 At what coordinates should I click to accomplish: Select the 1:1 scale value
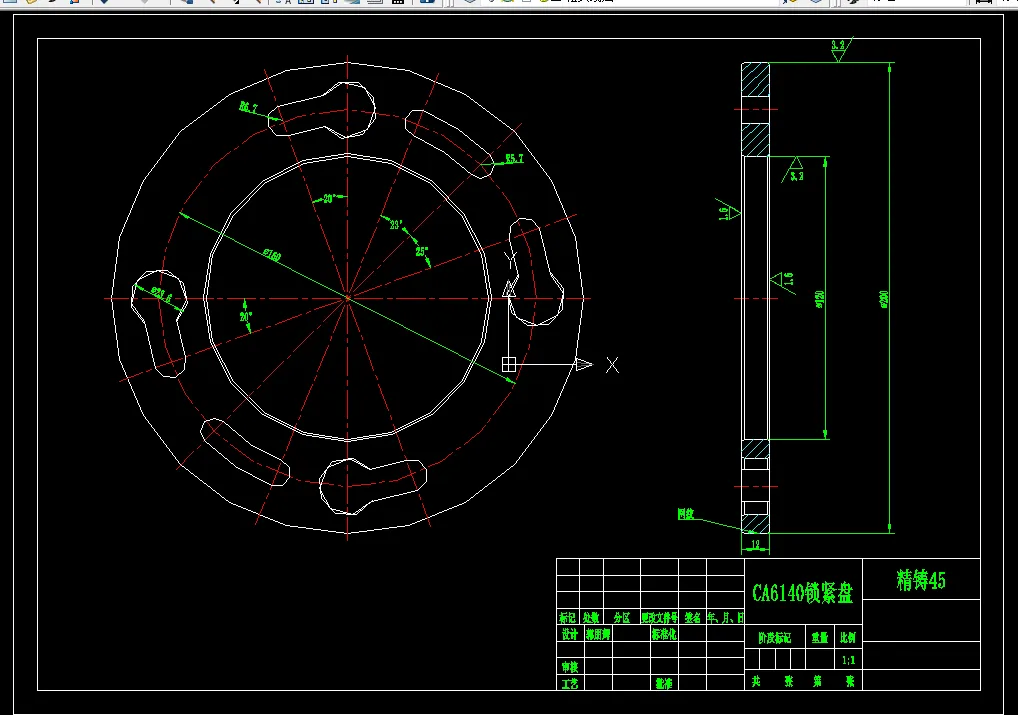[x=849, y=660]
